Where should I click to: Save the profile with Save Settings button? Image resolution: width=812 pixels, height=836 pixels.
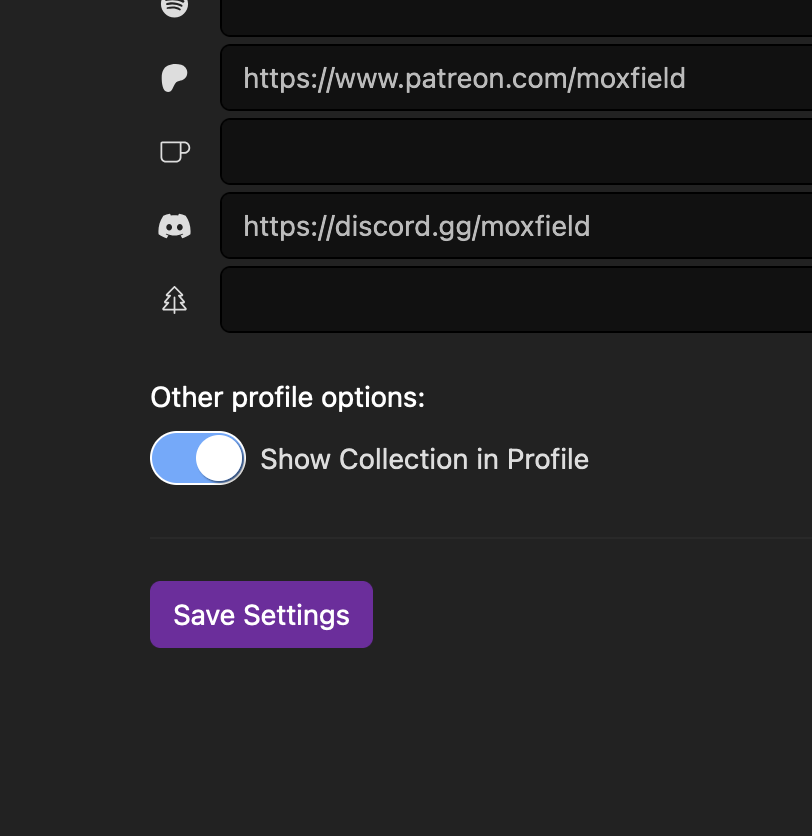[x=261, y=615]
